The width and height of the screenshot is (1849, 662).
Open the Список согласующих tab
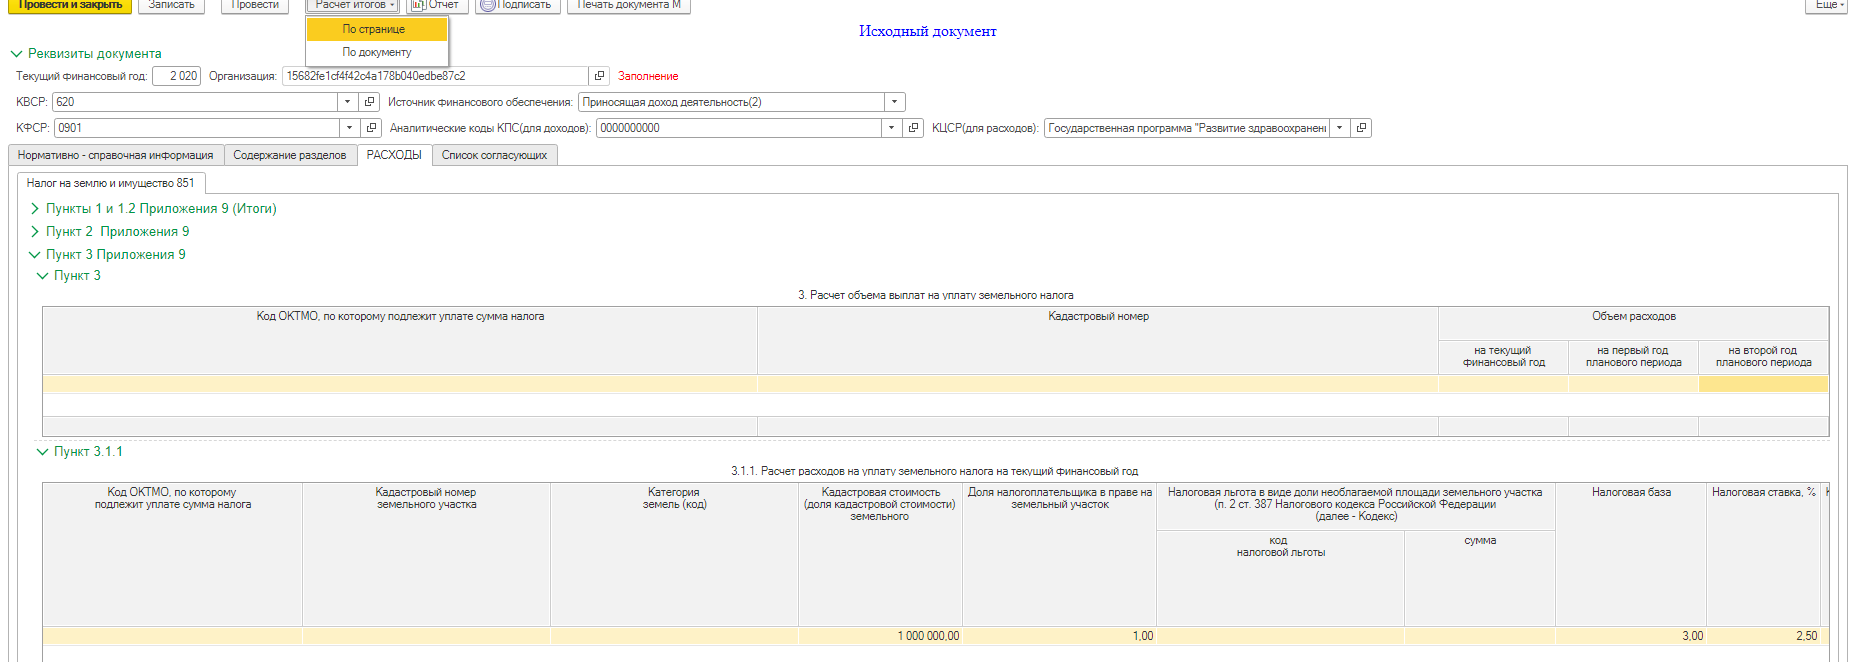point(494,156)
